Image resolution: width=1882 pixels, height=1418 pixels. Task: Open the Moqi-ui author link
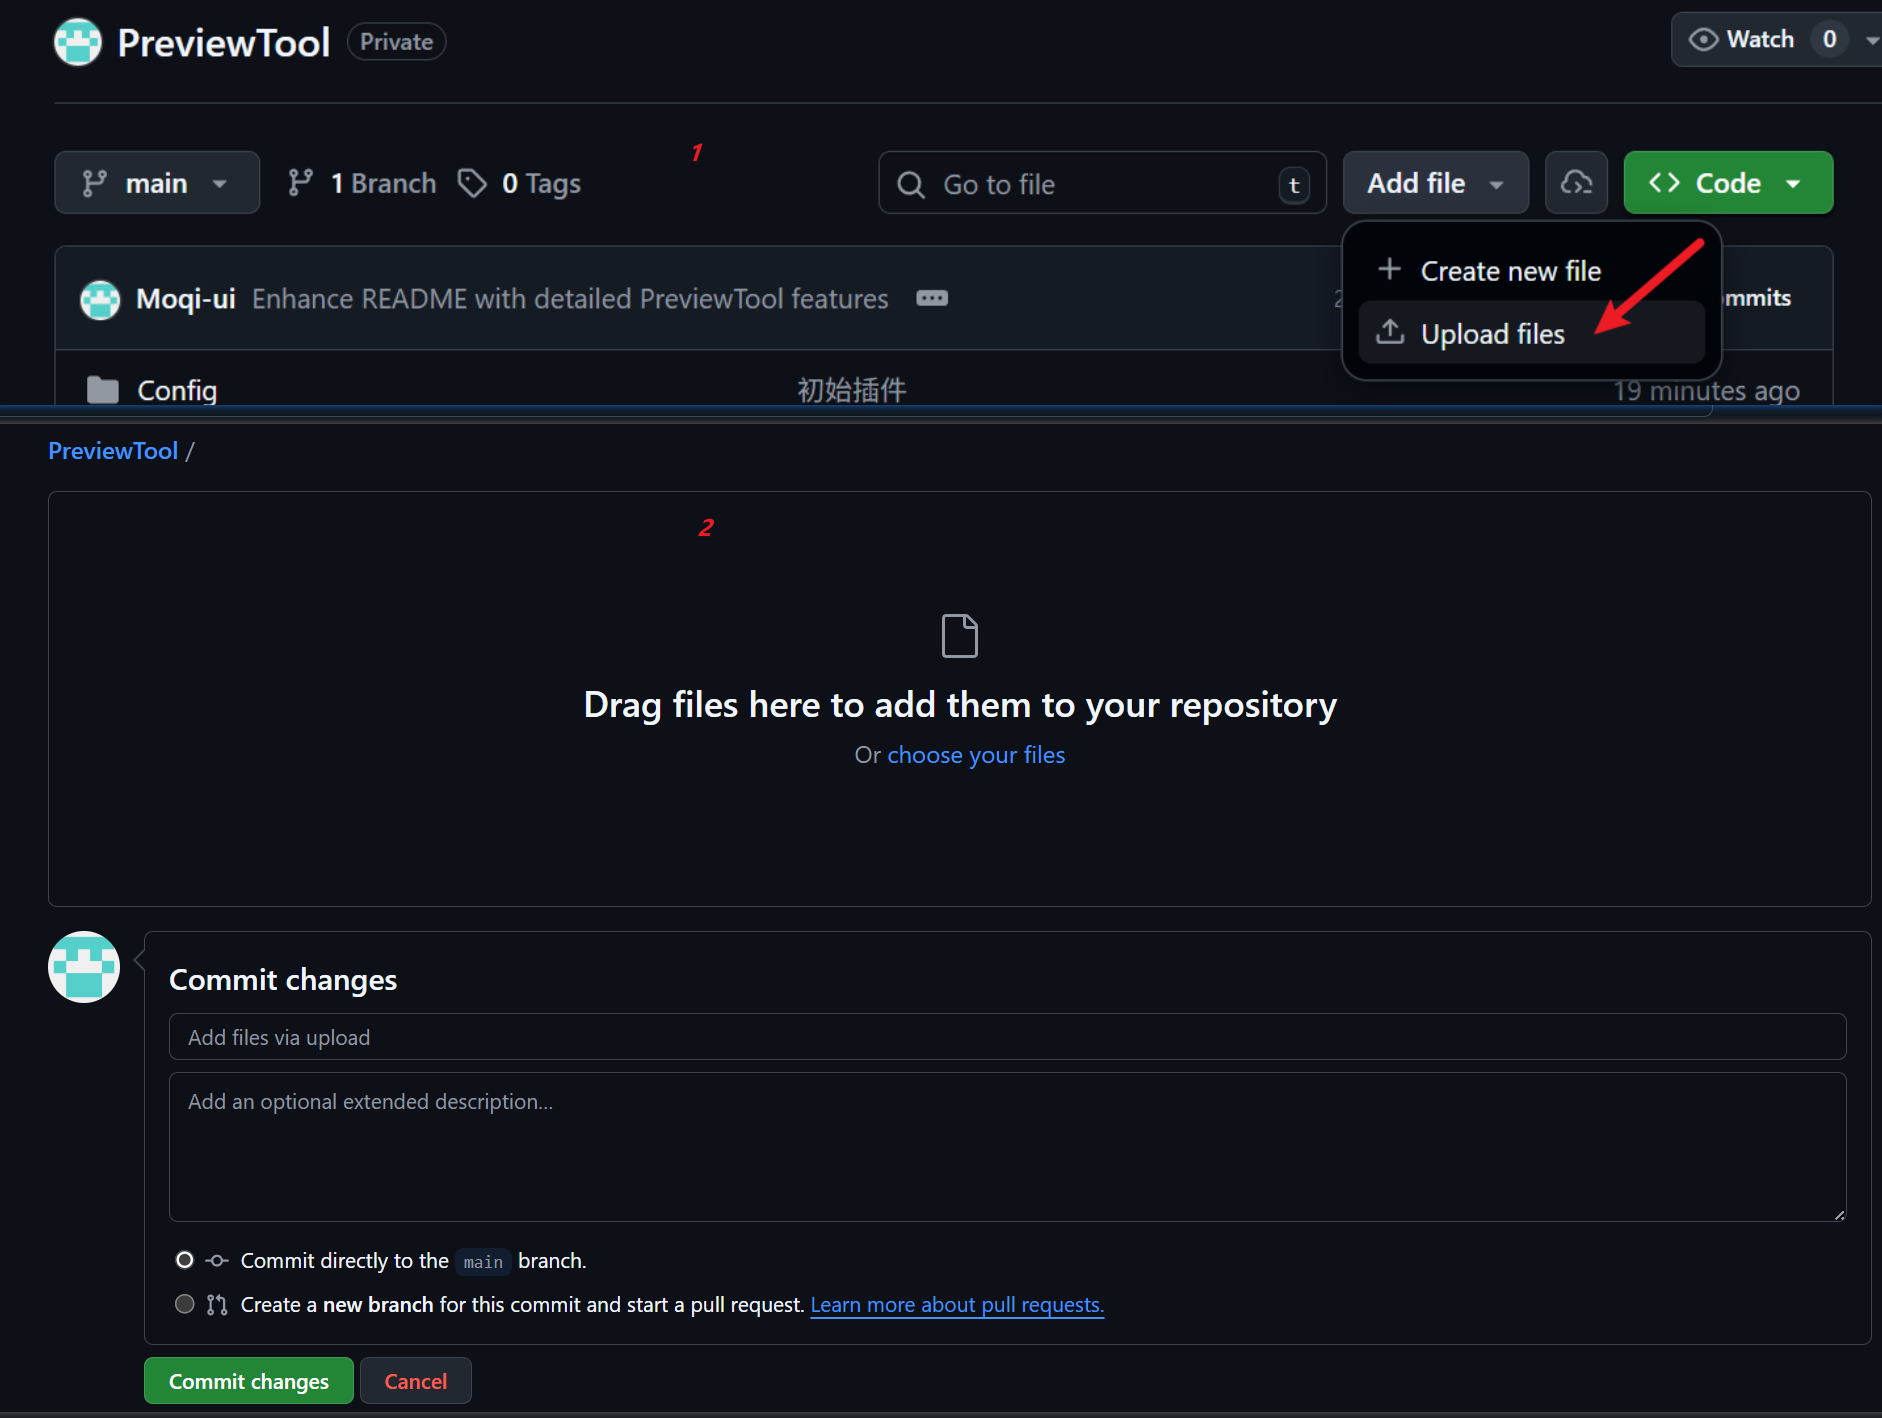click(186, 299)
